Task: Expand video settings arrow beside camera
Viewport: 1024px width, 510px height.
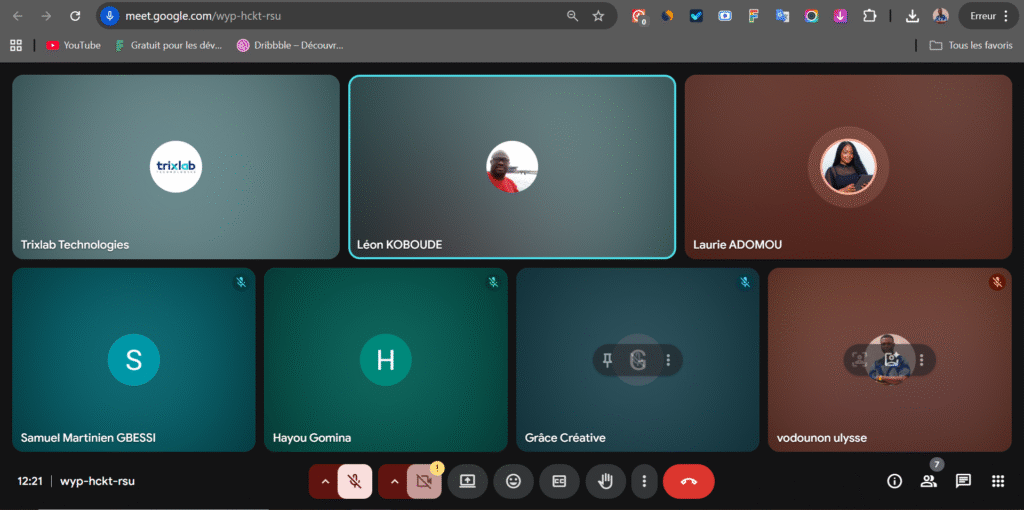Action: point(393,481)
